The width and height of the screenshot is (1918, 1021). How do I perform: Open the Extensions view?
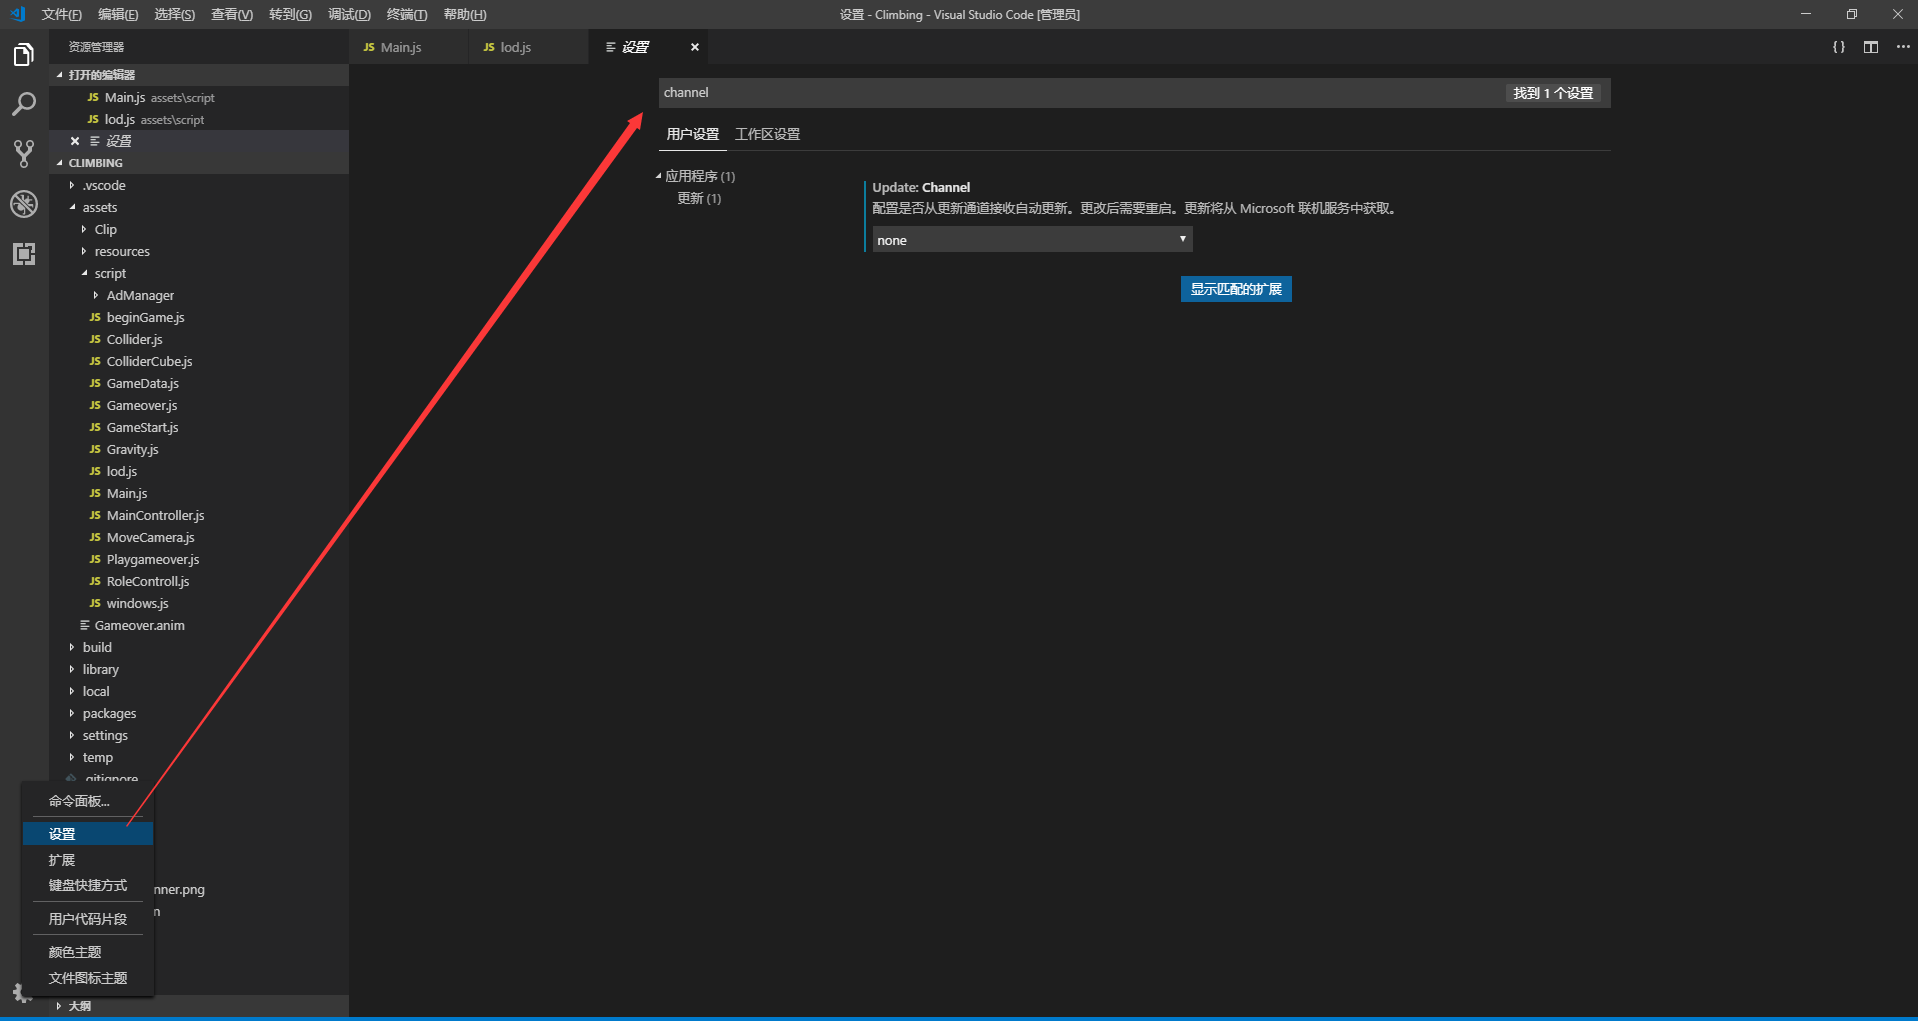pos(24,254)
